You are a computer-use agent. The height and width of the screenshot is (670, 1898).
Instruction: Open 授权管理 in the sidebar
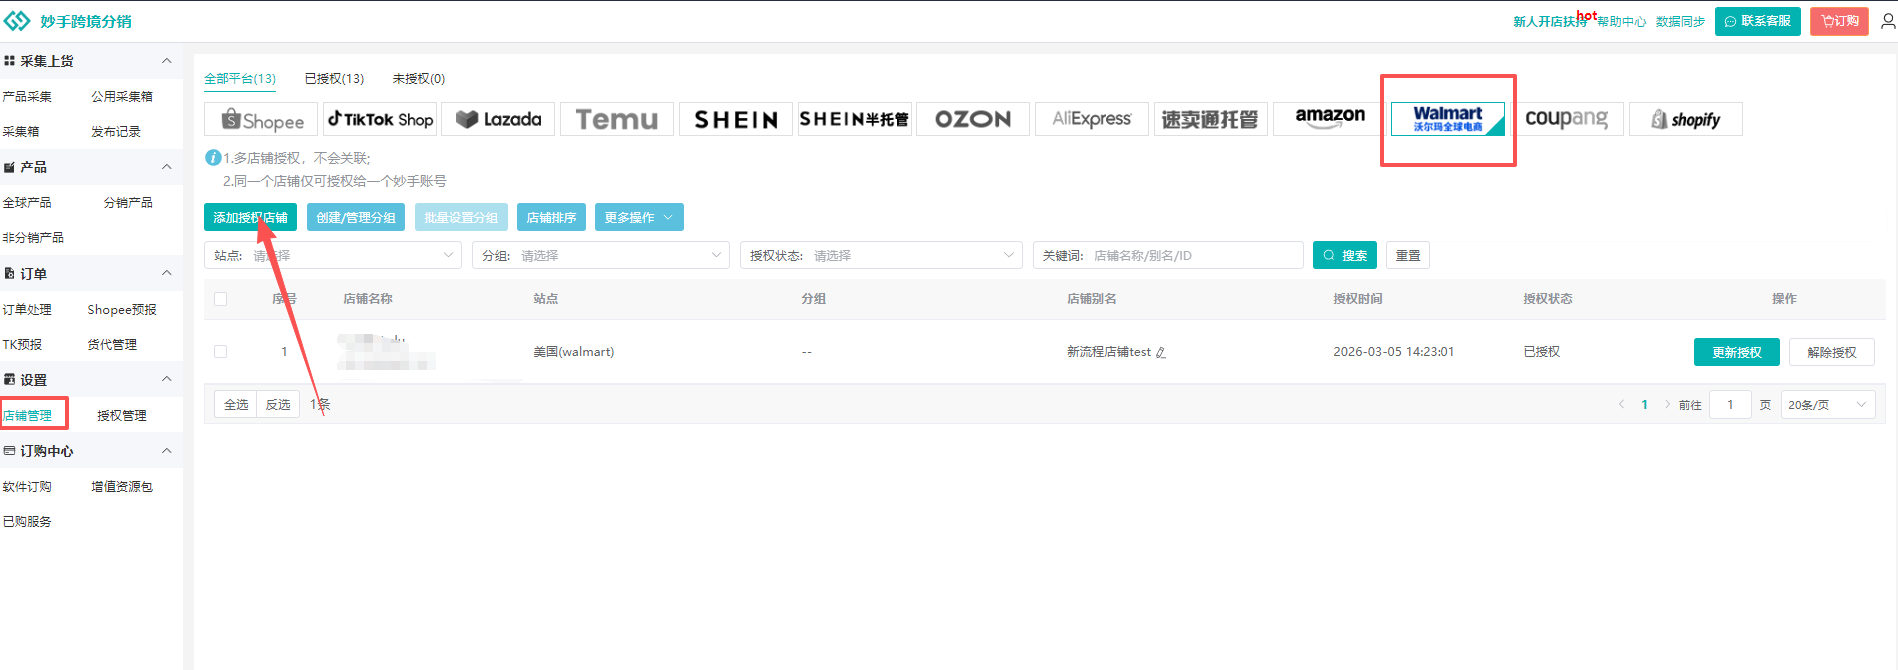pos(122,415)
